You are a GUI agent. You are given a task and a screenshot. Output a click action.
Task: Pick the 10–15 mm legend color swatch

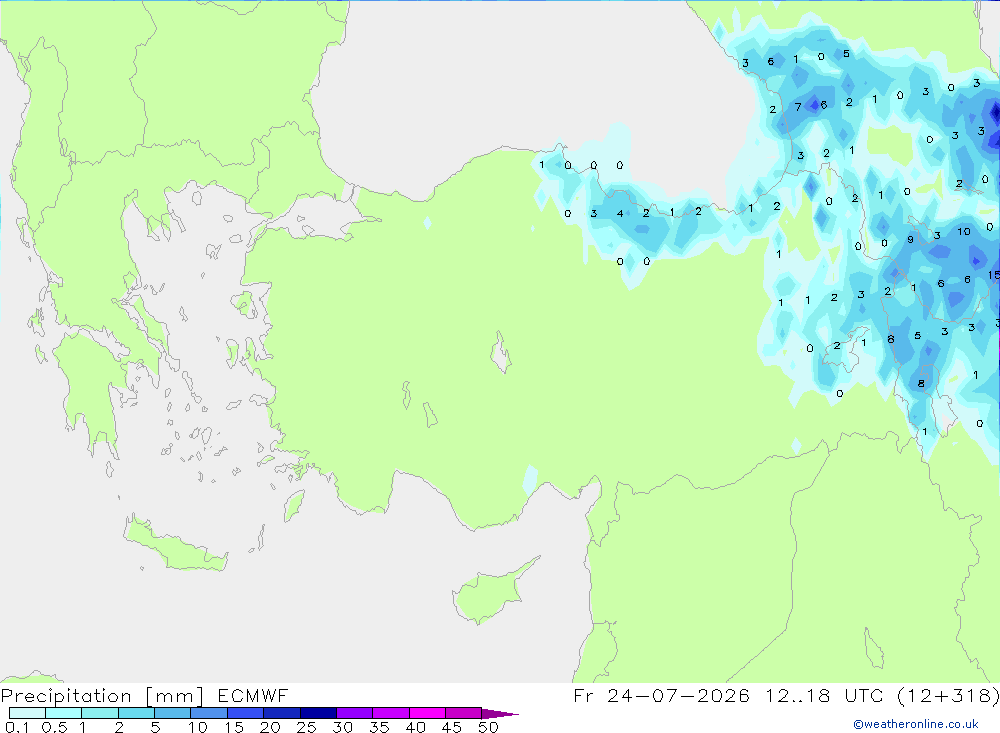(209, 713)
